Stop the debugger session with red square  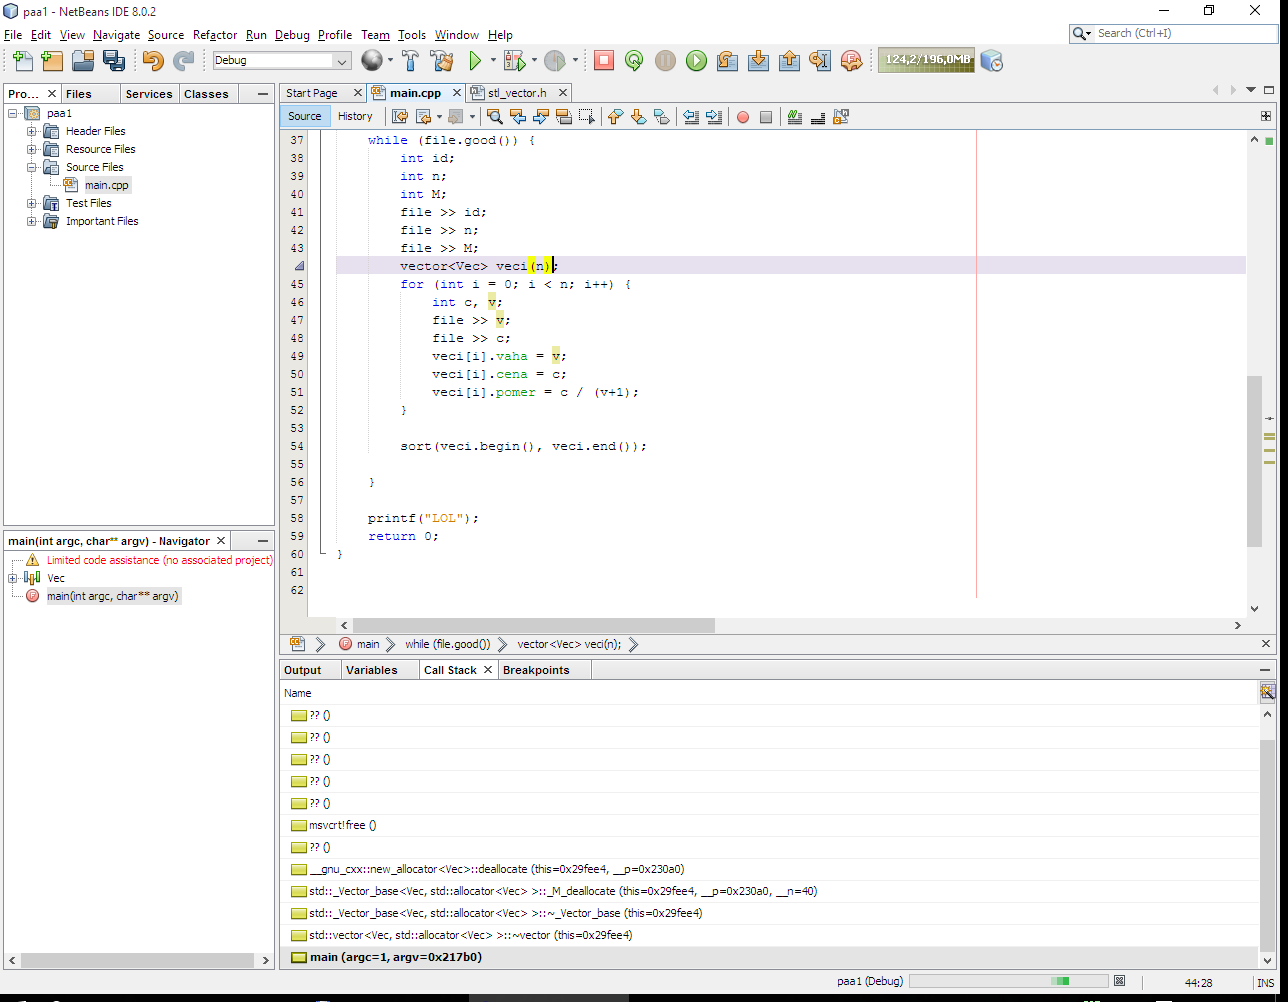pos(604,61)
